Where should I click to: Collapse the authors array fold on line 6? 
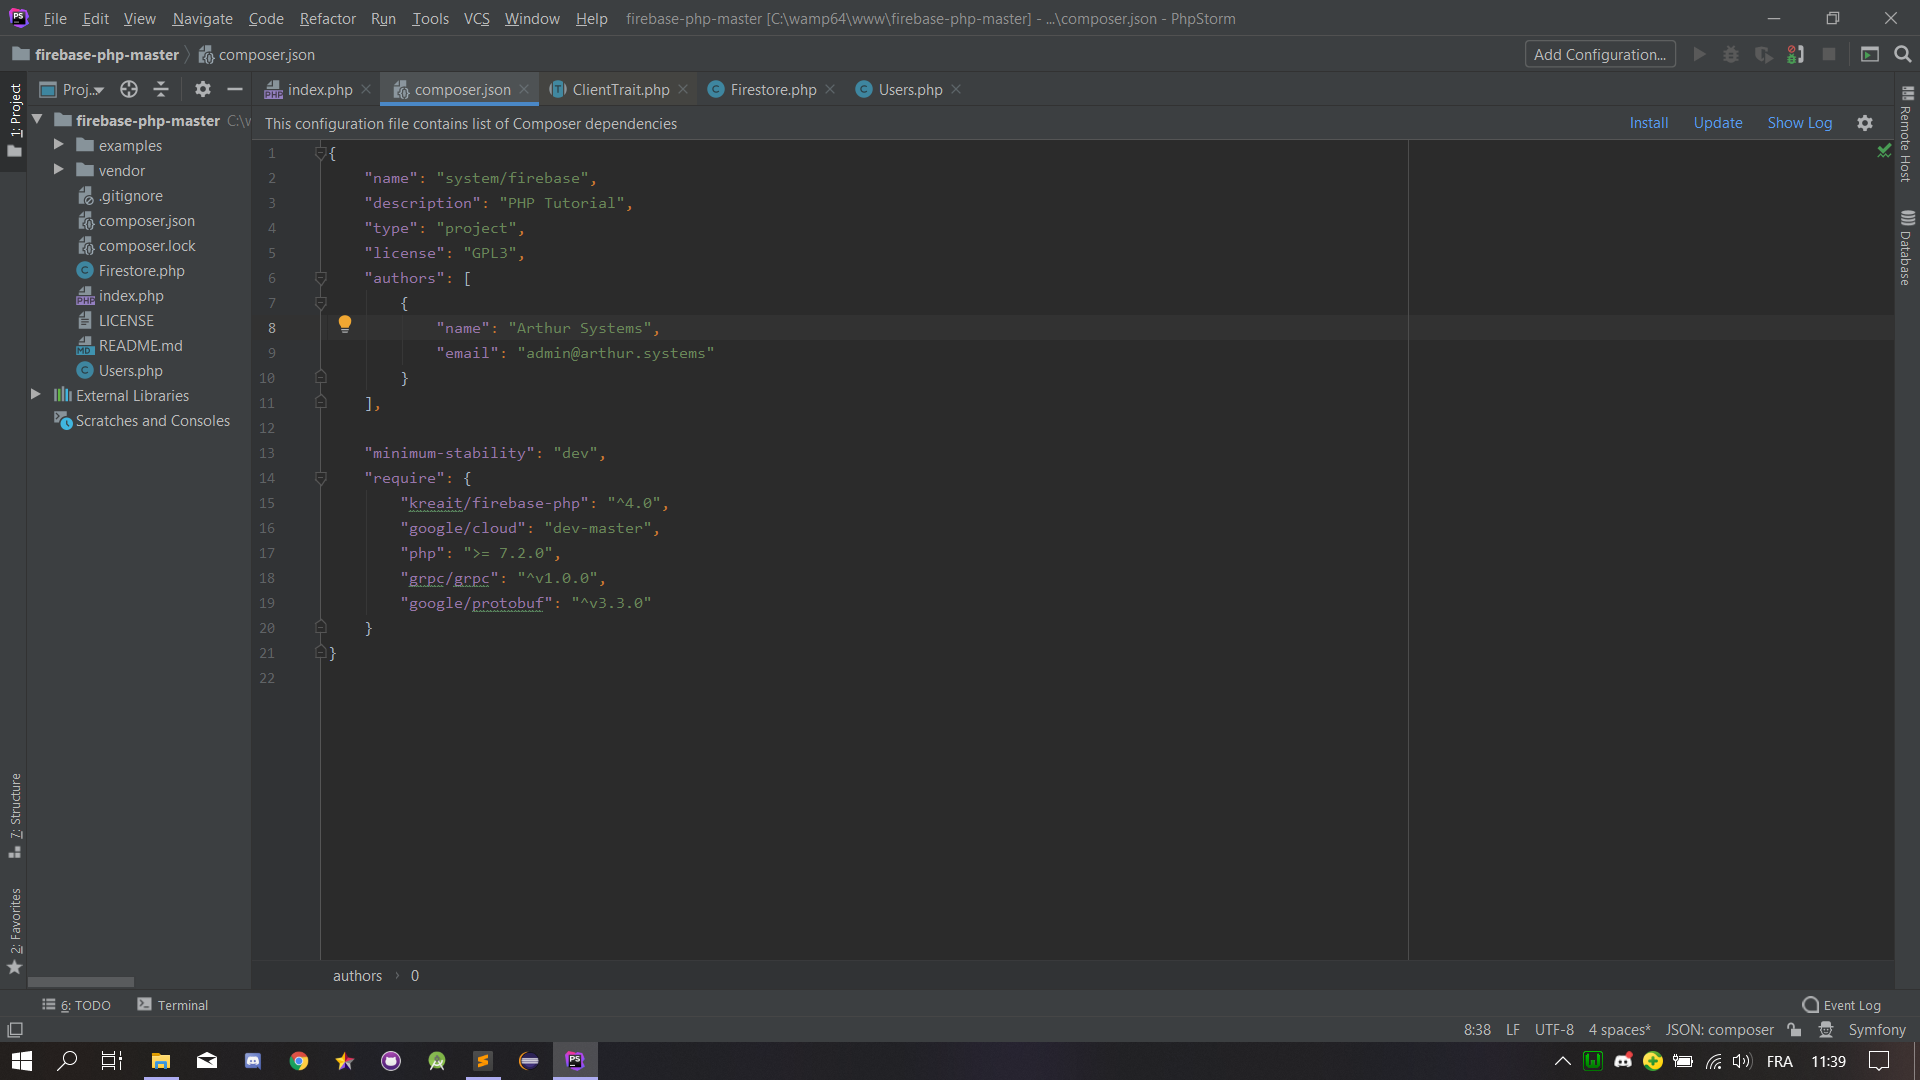click(321, 278)
